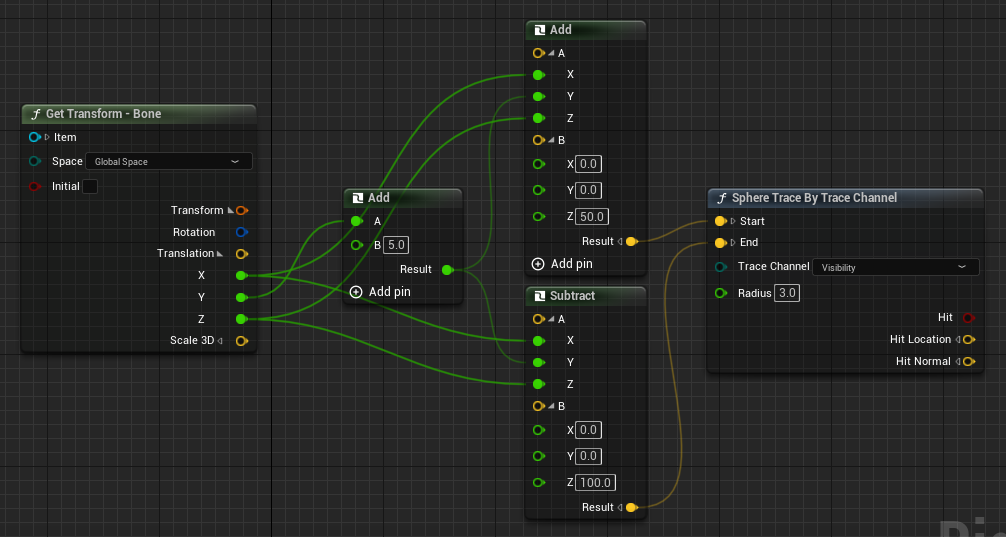Click the Space pin on Get Transform
This screenshot has width=1006, height=537.
pyautogui.click(x=35, y=162)
